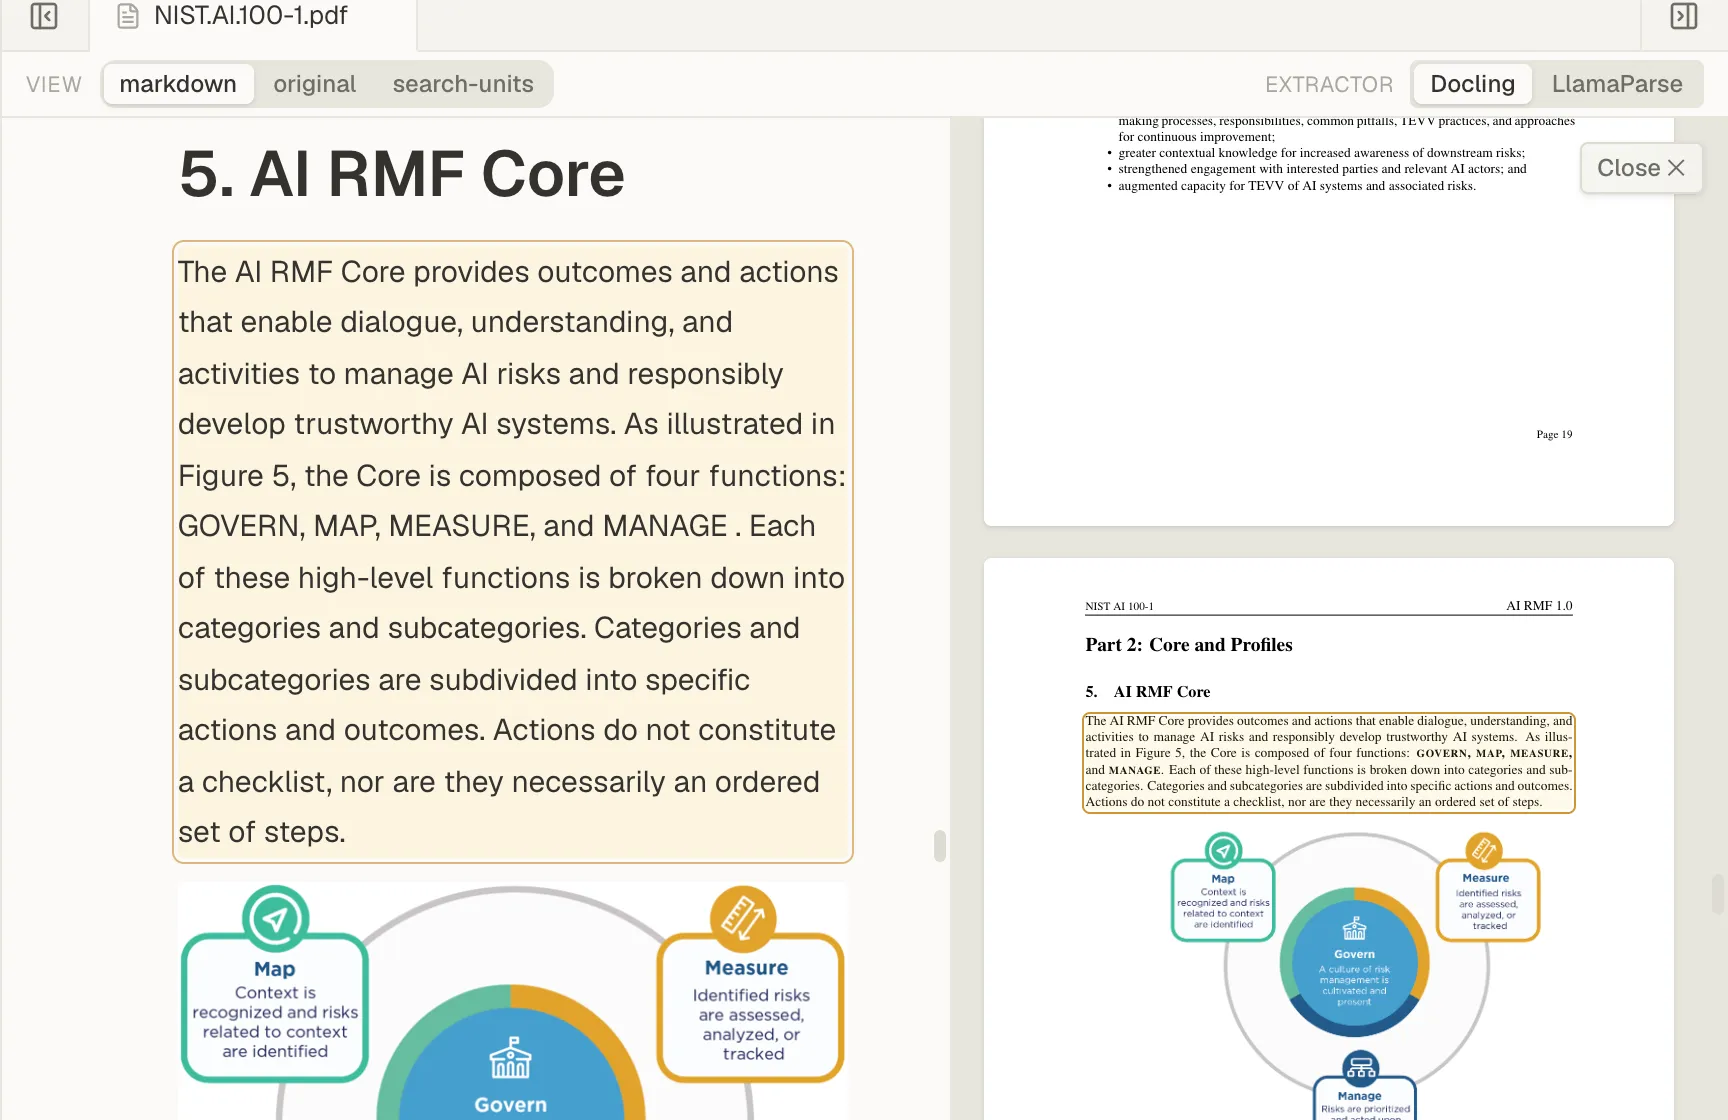This screenshot has width=1728, height=1120.
Task: Switch to markdown view
Action: pos(178,84)
